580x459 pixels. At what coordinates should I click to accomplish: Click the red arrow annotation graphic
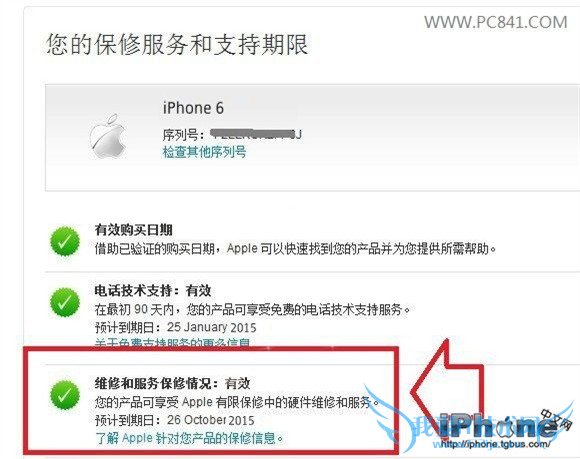pos(447,383)
